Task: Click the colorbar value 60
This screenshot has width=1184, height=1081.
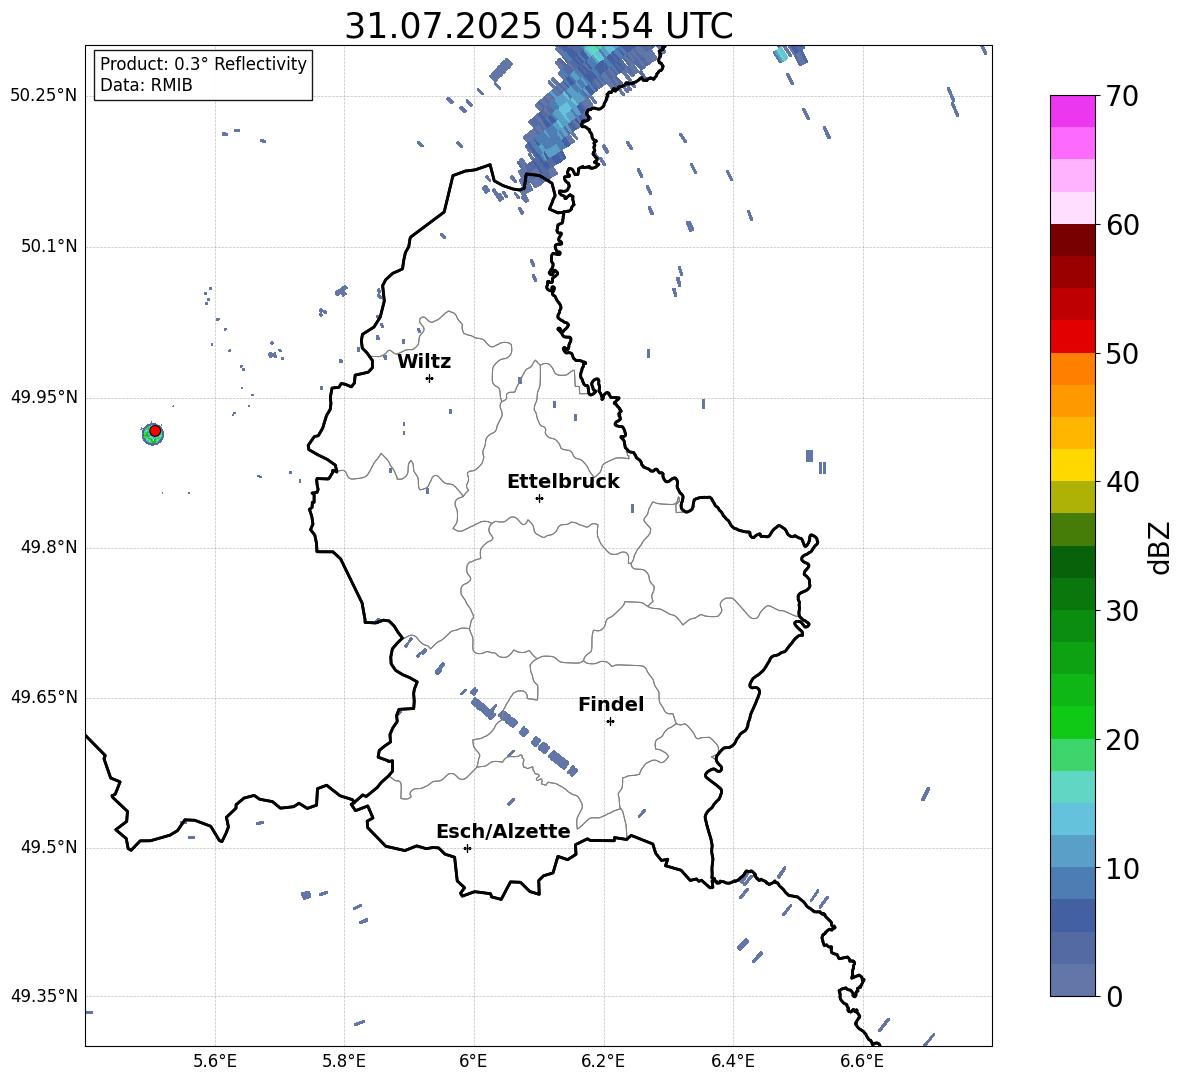Action: 1122,225
